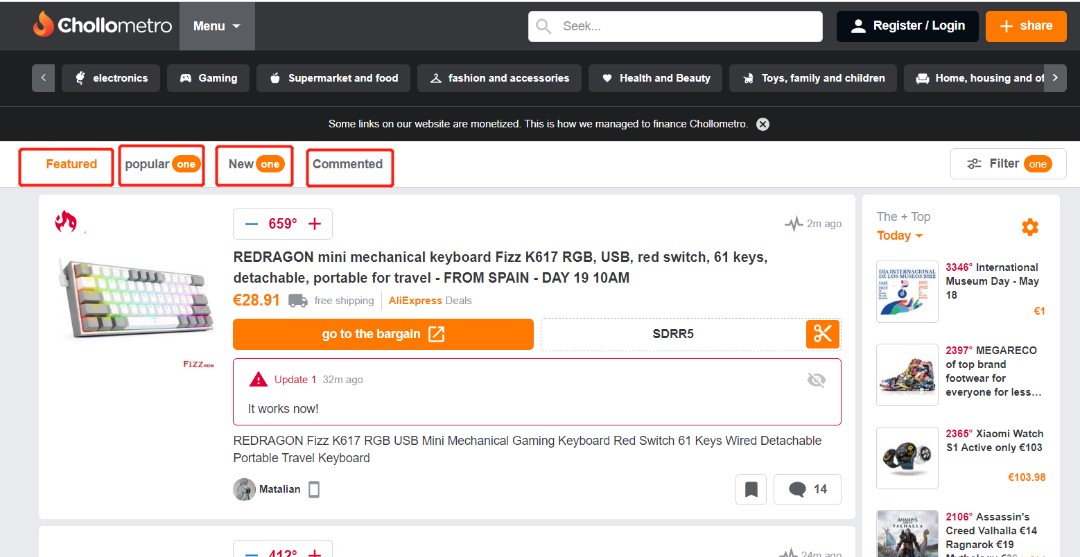The image size is (1080, 557).
Task: Open the MEGARECO top brand footwear deal
Action: click(x=993, y=371)
